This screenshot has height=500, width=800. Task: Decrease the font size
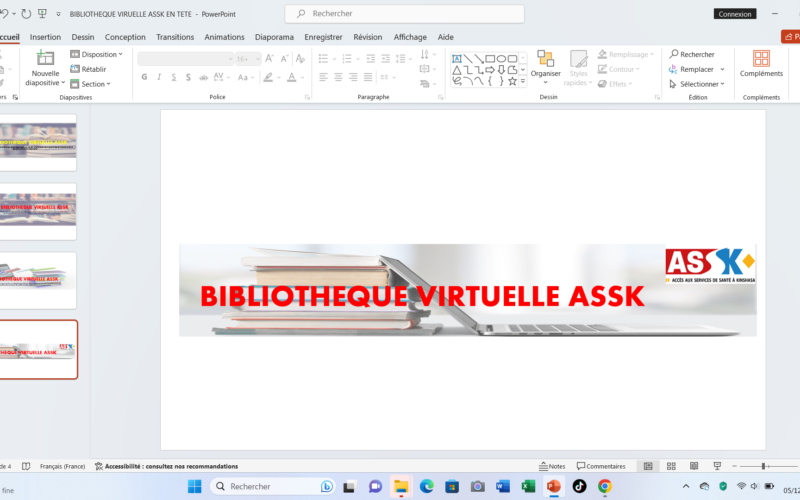(285, 59)
